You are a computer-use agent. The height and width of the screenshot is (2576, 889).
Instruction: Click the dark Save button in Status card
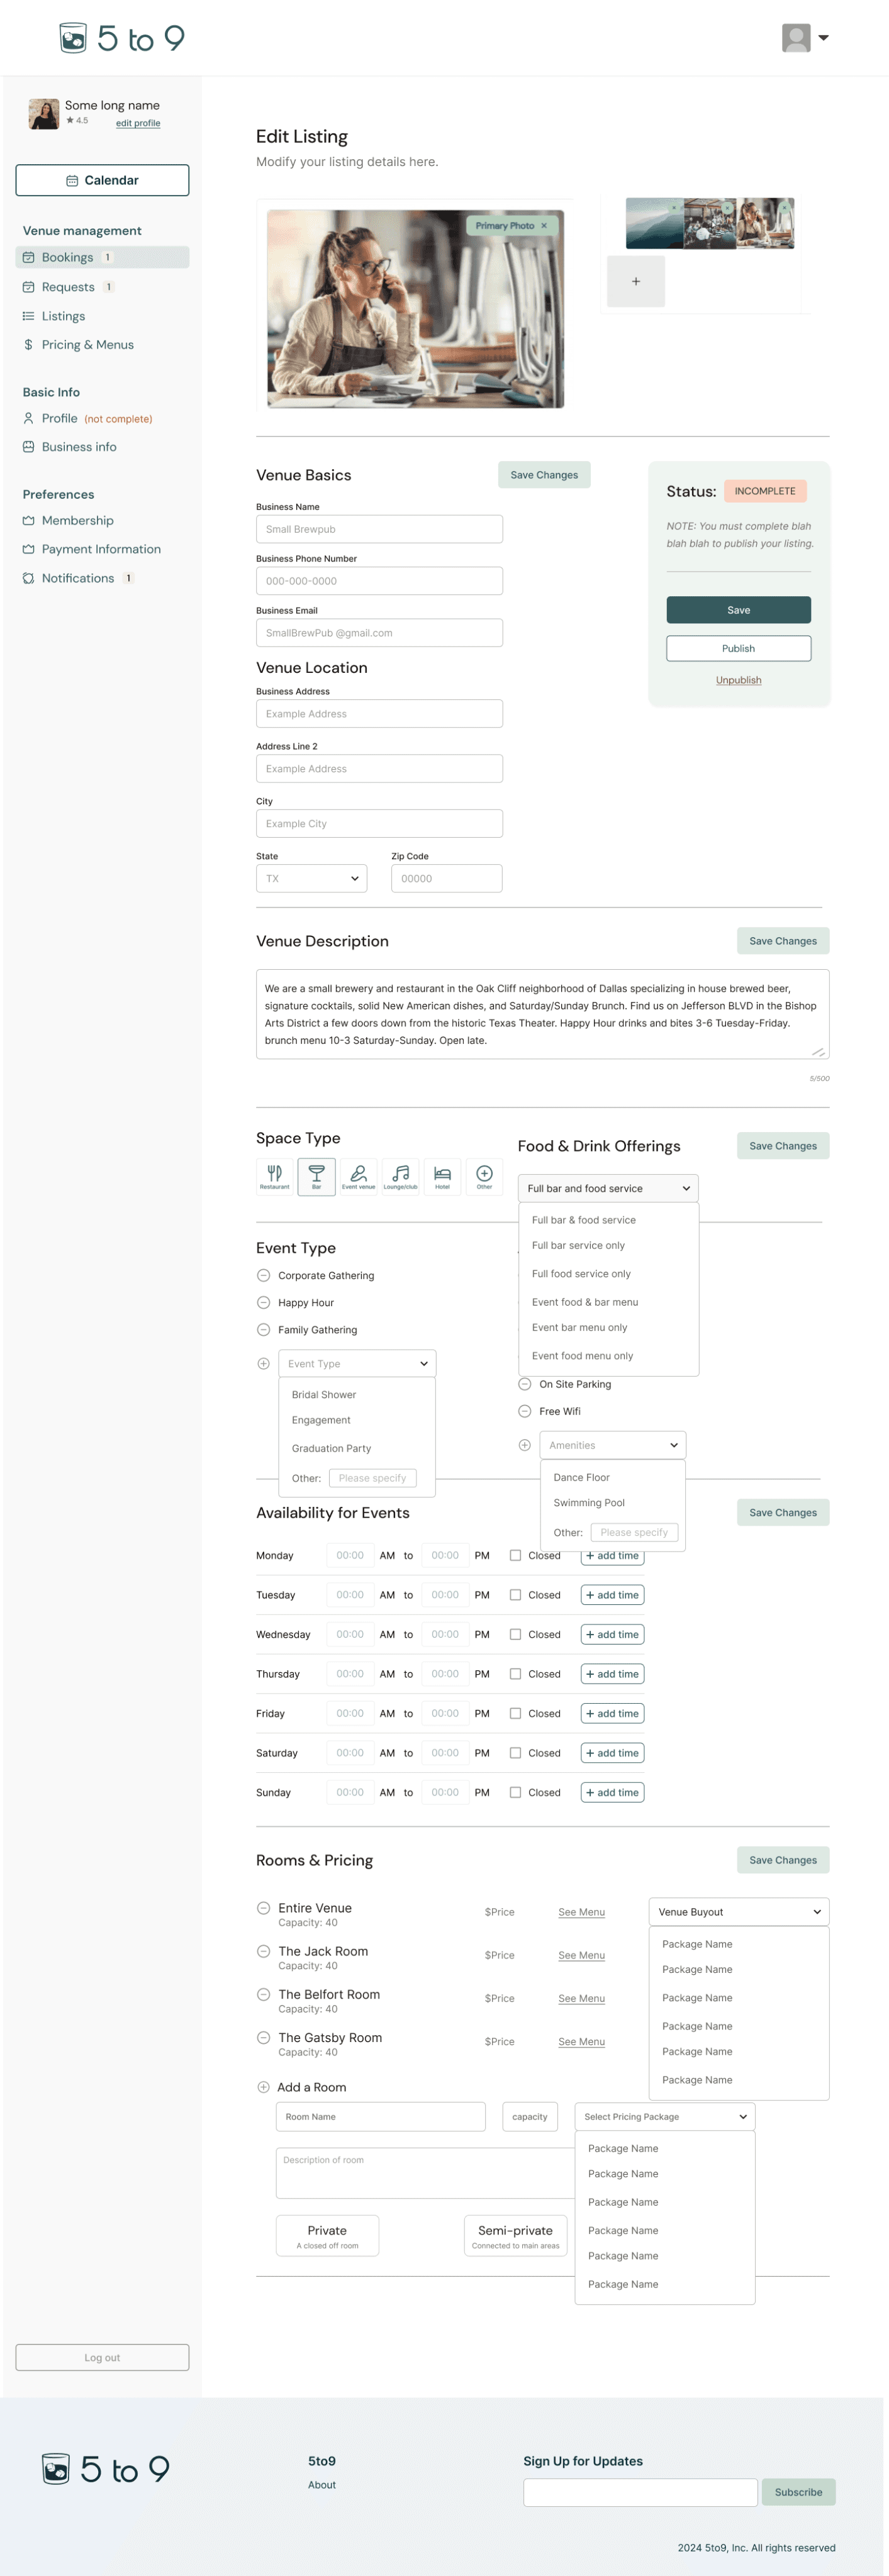click(738, 610)
